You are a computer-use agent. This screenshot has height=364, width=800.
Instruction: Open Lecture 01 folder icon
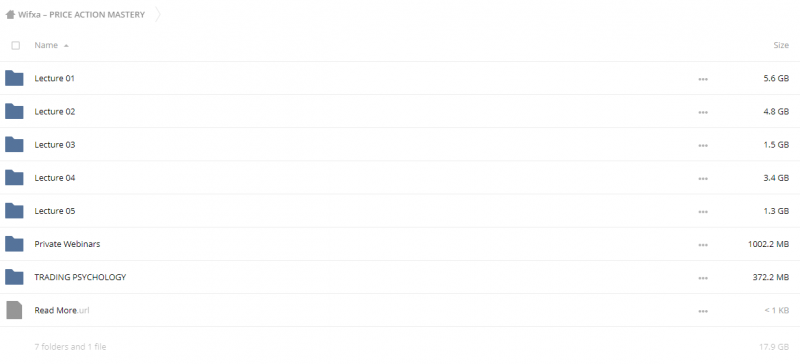(14, 78)
